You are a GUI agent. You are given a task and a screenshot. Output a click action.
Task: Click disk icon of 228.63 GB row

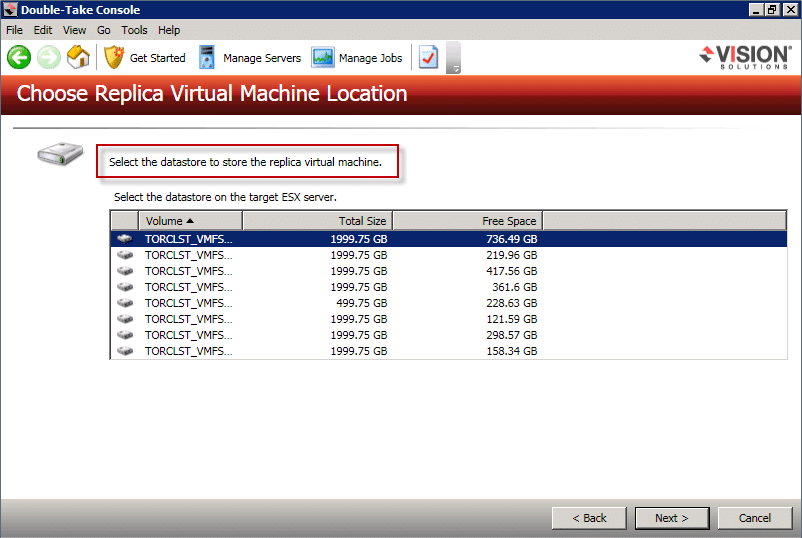[125, 303]
